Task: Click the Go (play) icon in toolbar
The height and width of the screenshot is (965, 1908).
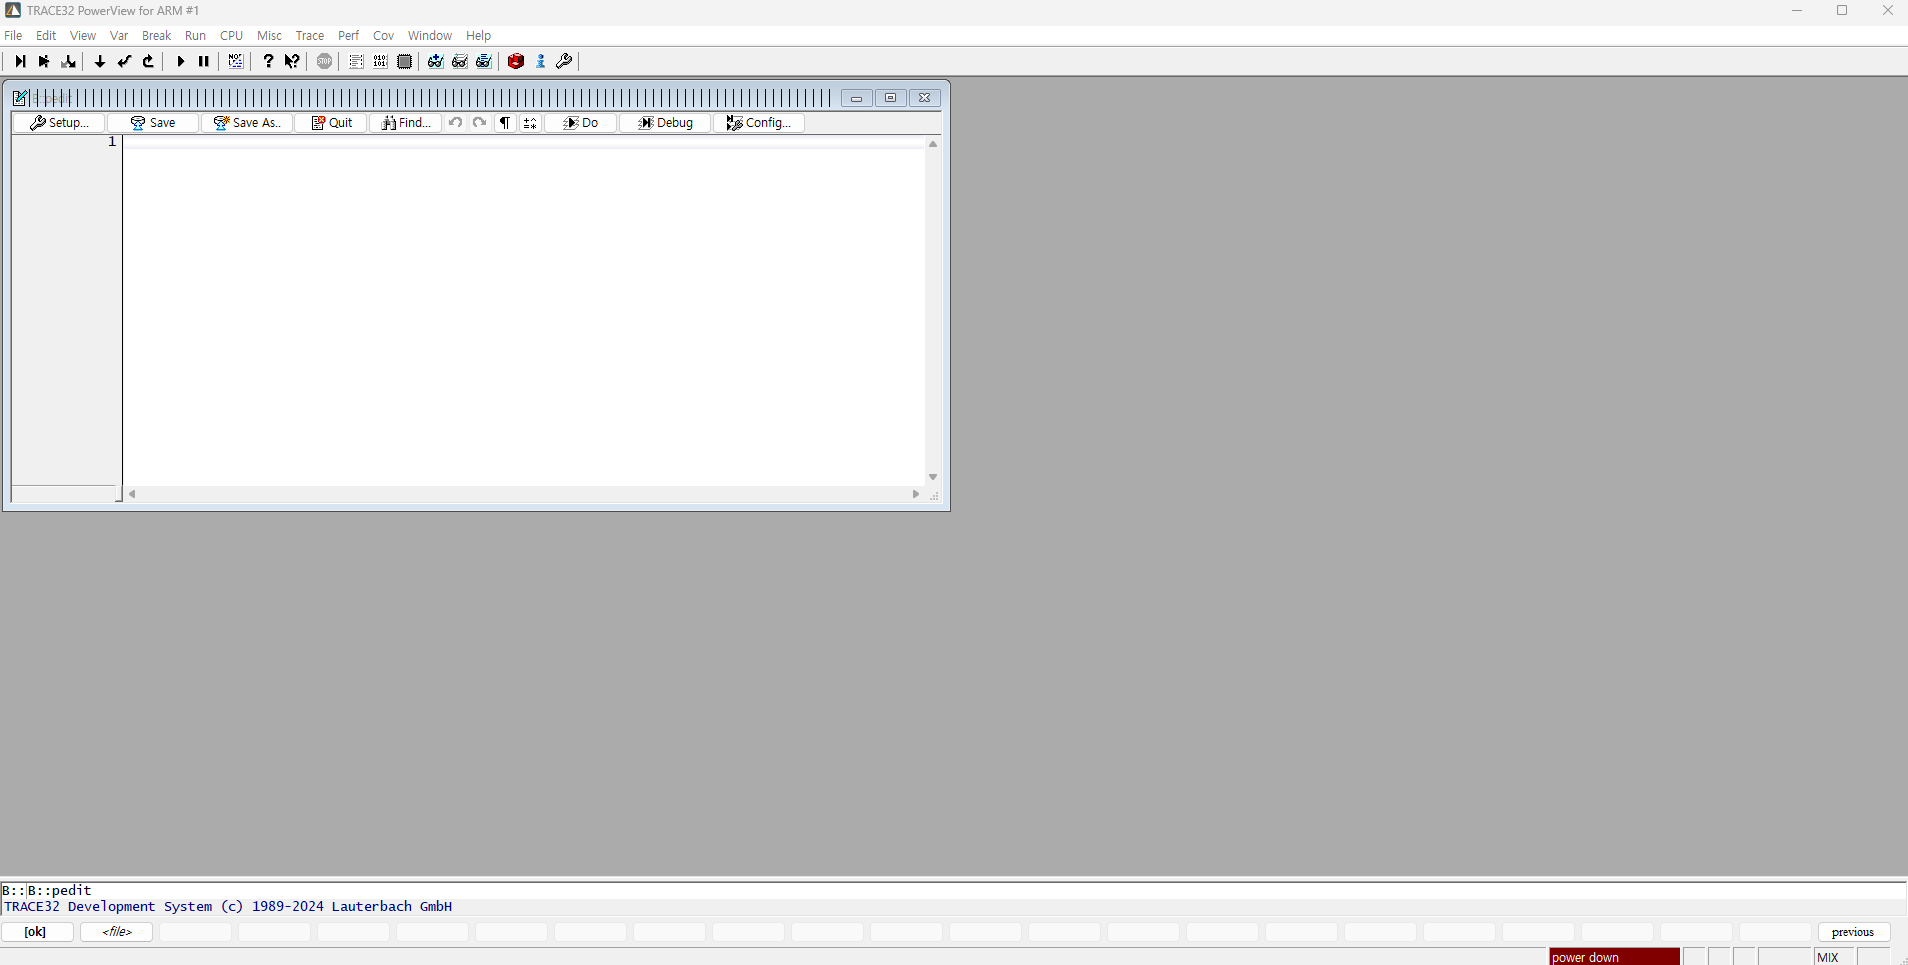Action: (180, 62)
